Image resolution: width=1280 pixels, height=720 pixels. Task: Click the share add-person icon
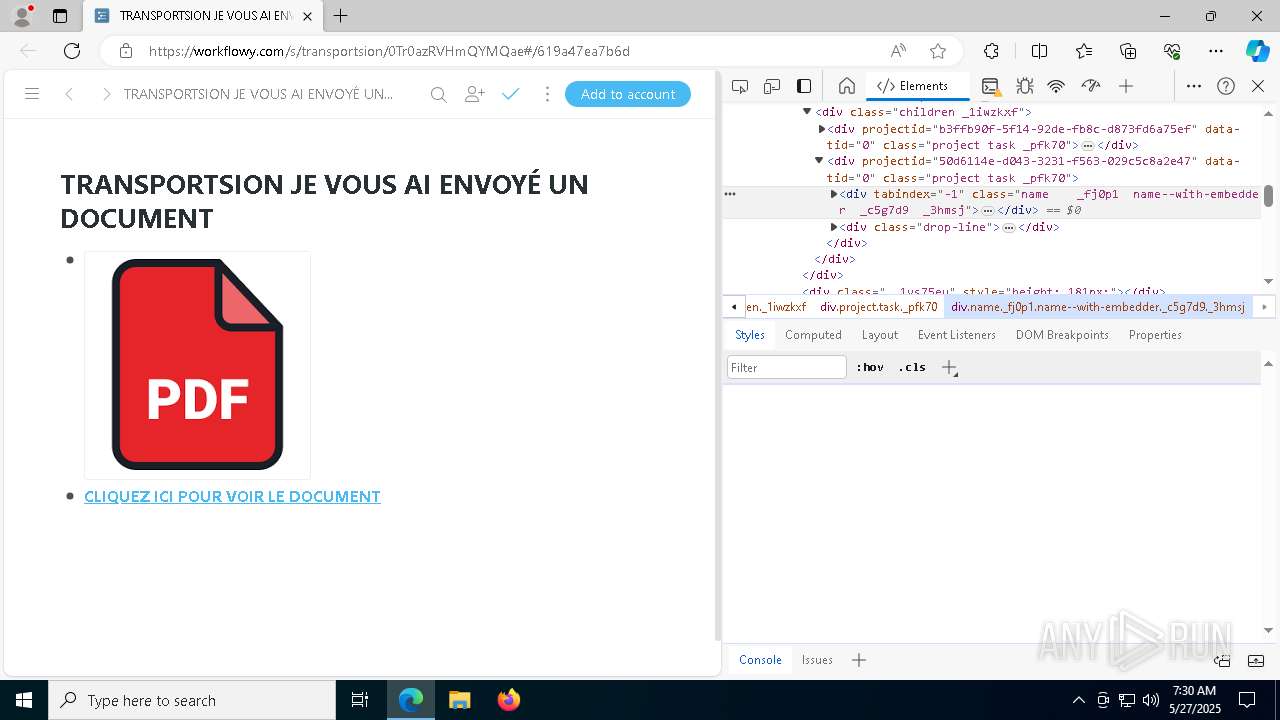475,94
